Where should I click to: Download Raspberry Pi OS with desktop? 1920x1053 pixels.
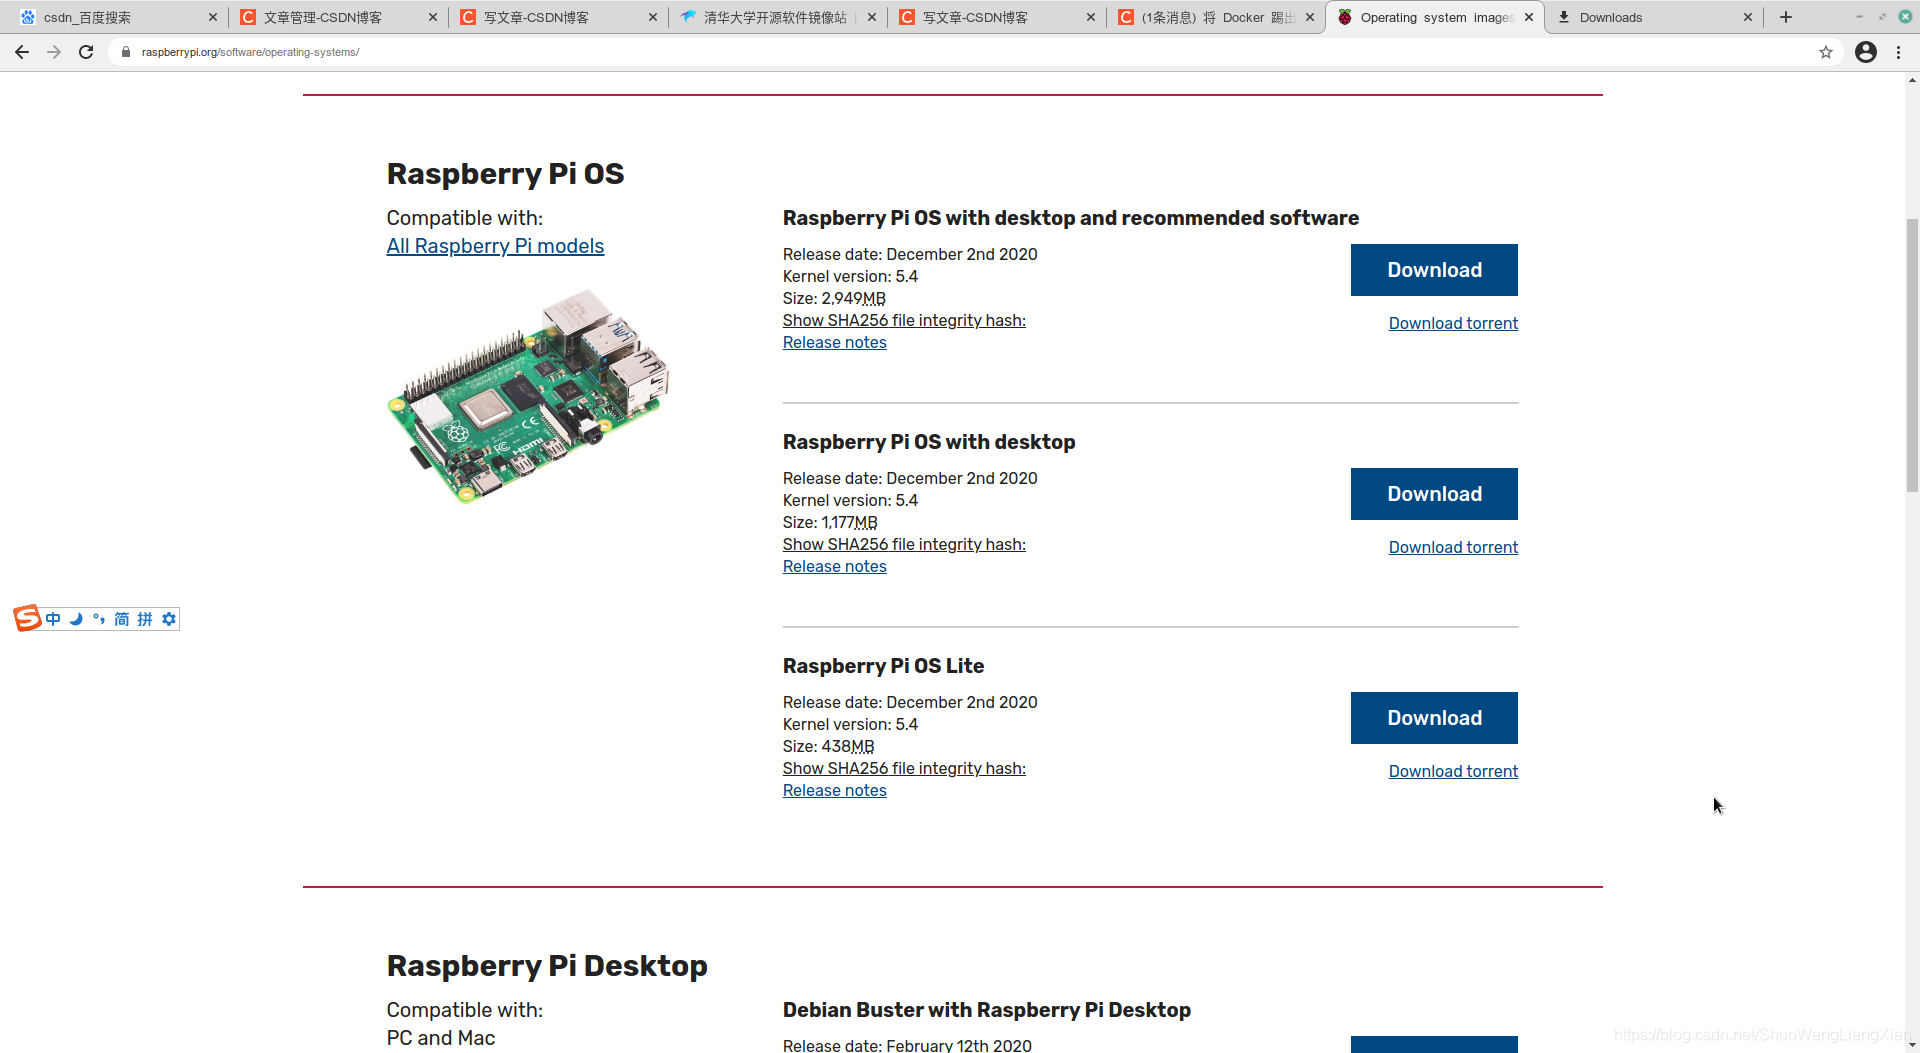(x=1434, y=494)
